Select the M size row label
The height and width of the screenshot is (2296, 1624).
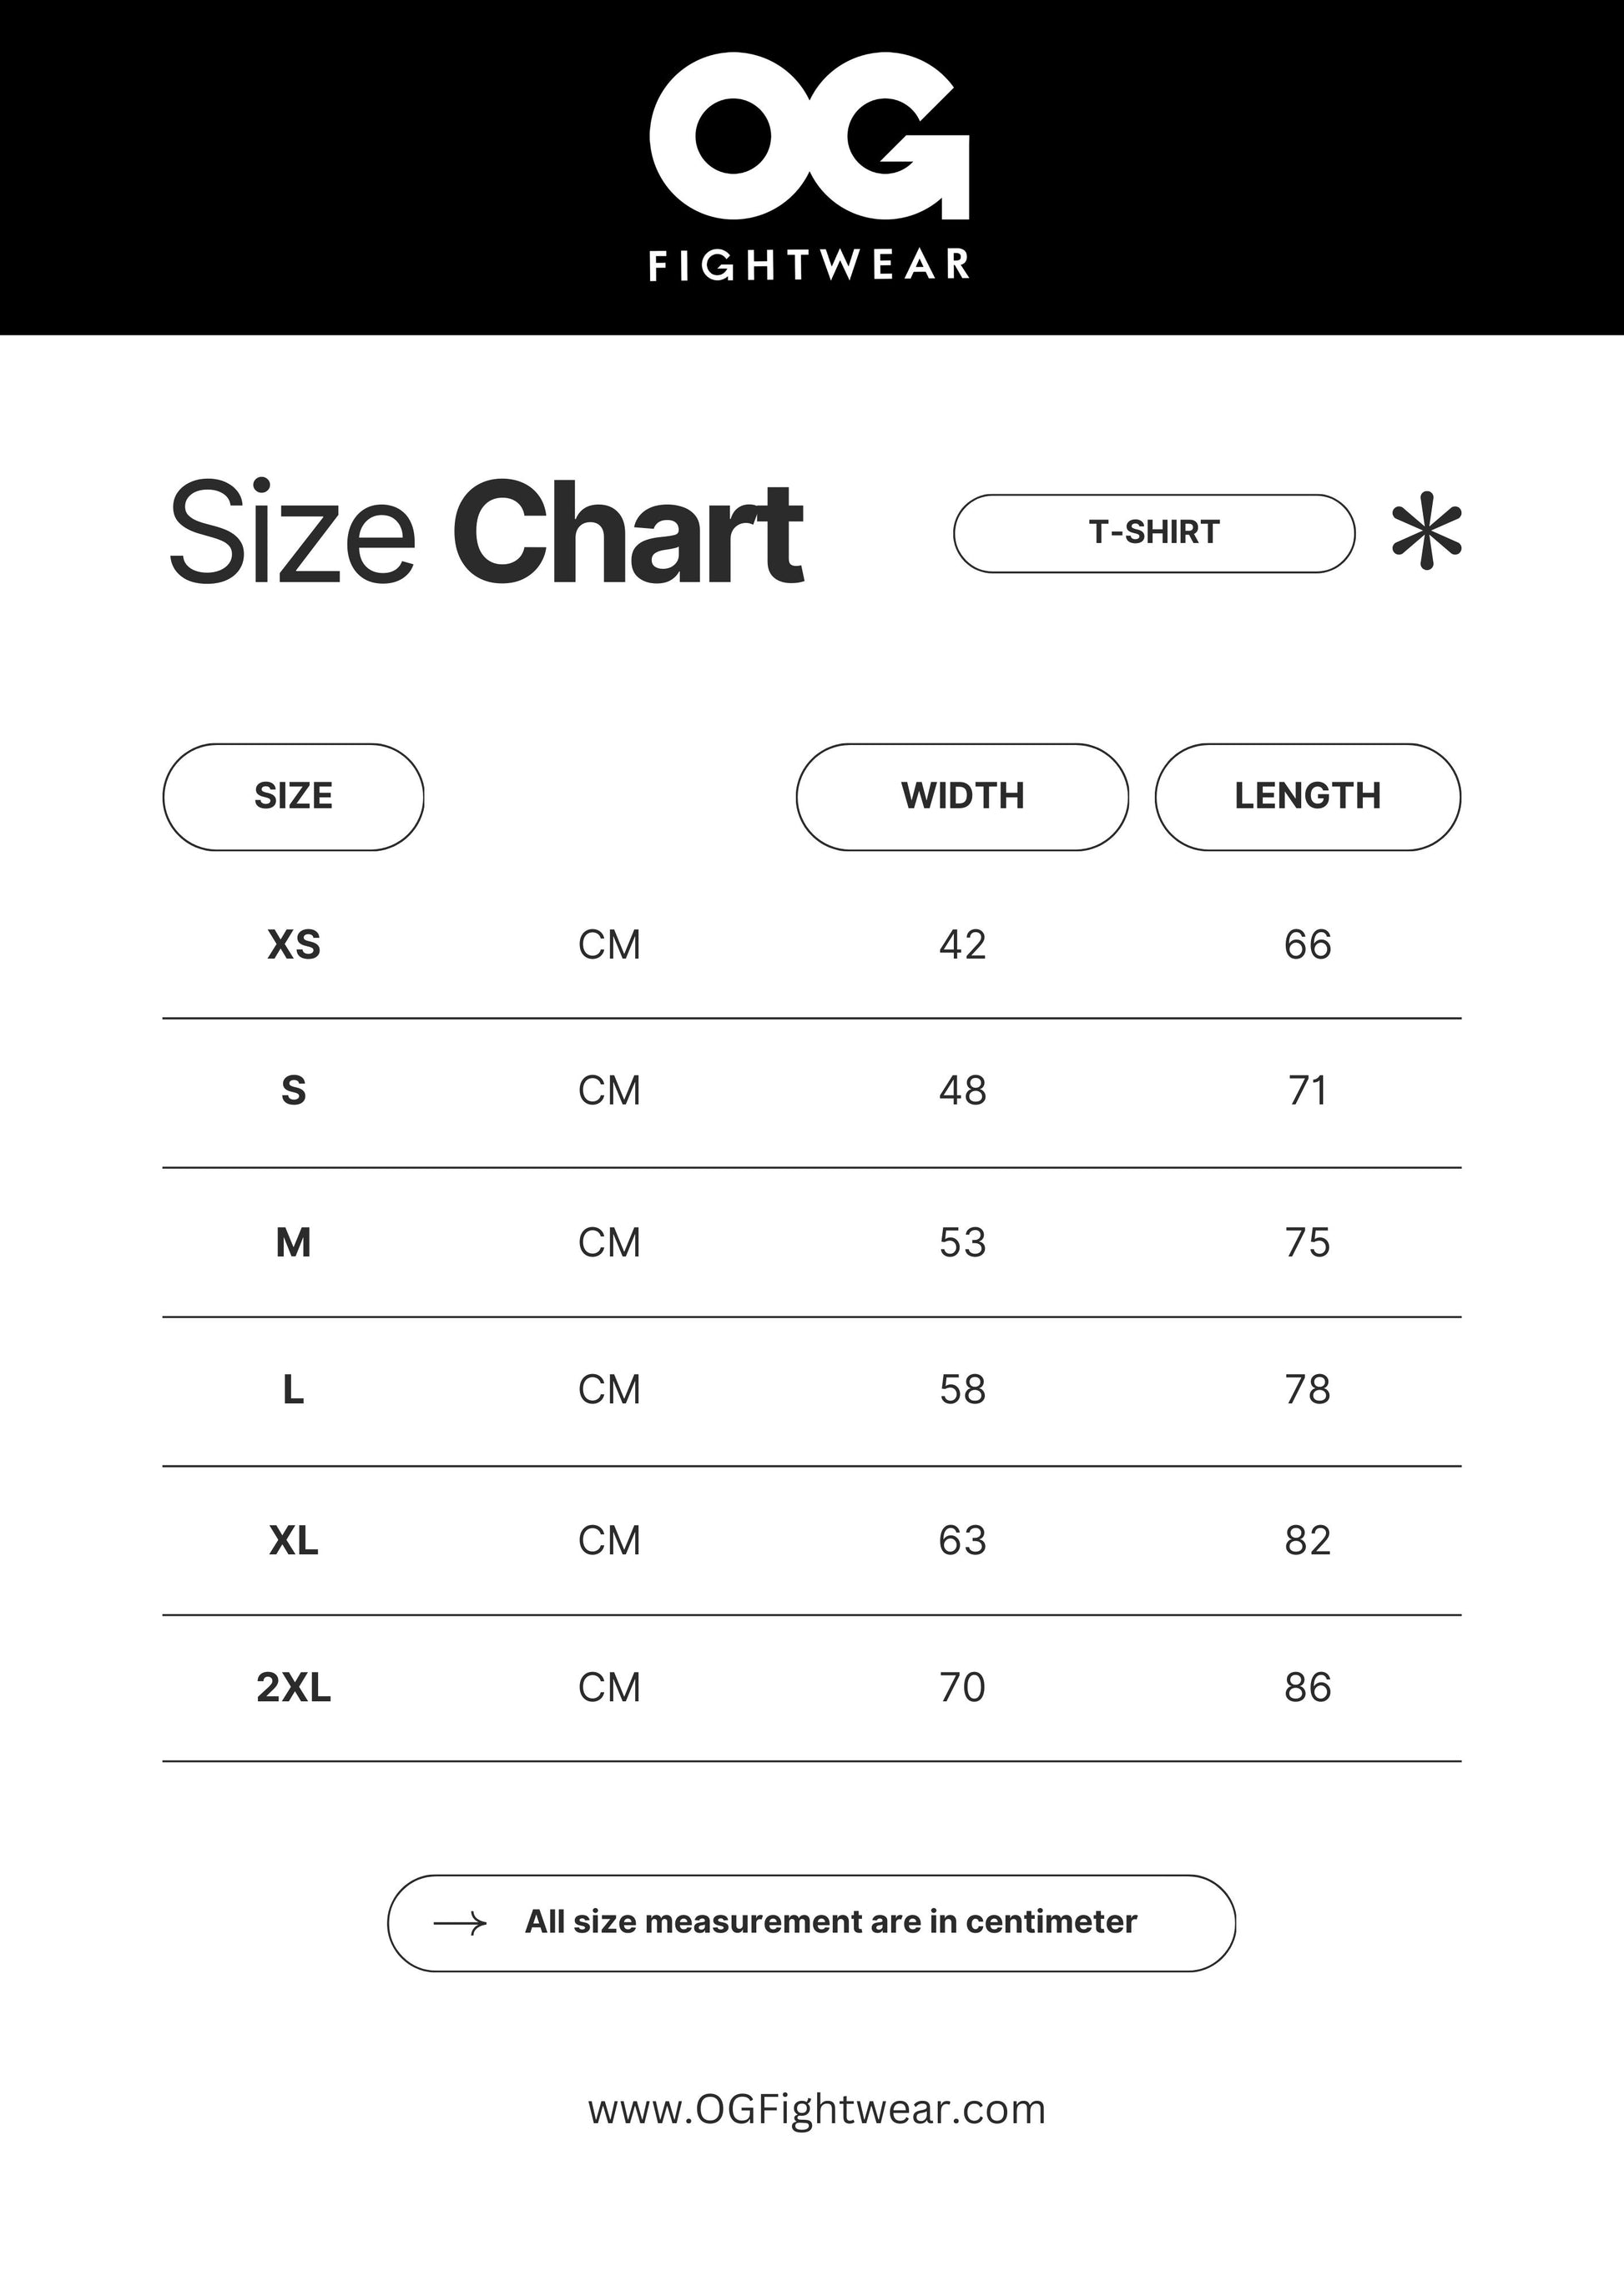(293, 1243)
